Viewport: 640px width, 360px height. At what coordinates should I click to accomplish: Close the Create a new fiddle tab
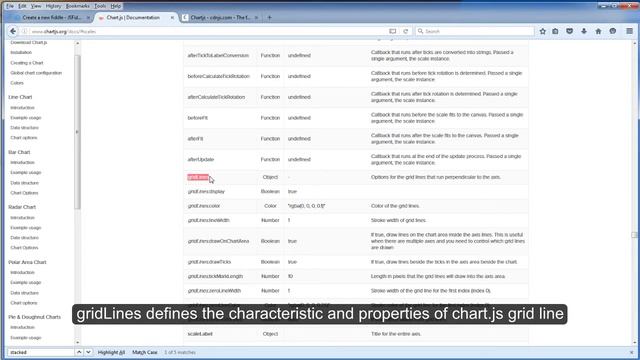(88, 18)
